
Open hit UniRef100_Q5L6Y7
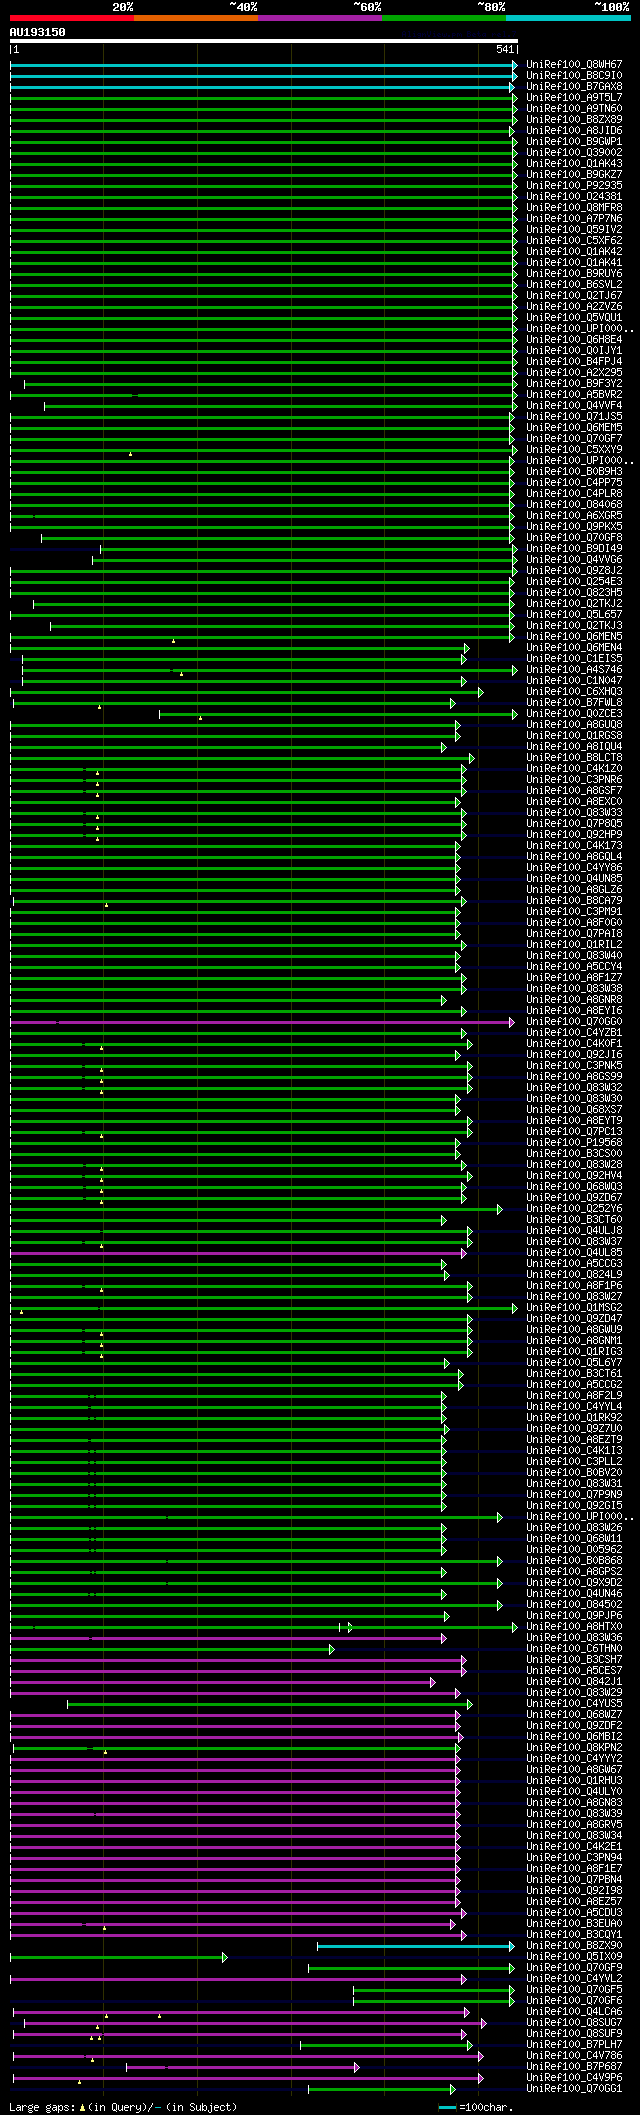click(x=574, y=1362)
